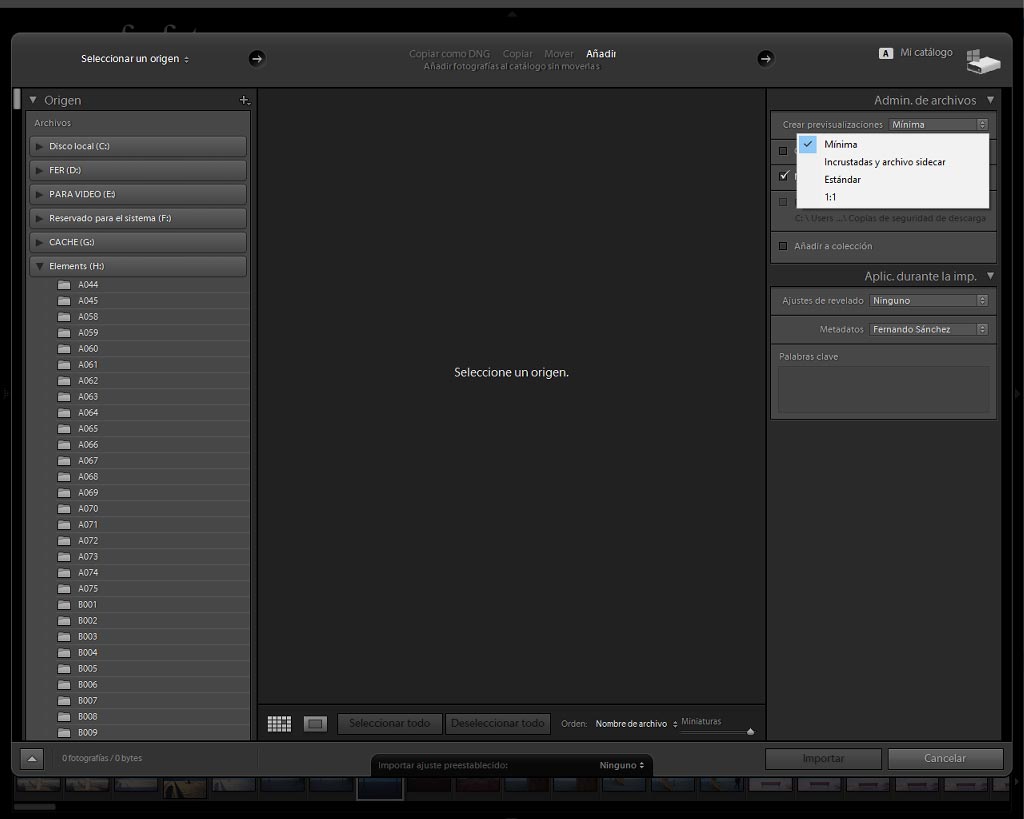This screenshot has width=1024, height=819.
Task: Open the Importar ajuste preestablecido dropdown
Action: pyautogui.click(x=622, y=765)
